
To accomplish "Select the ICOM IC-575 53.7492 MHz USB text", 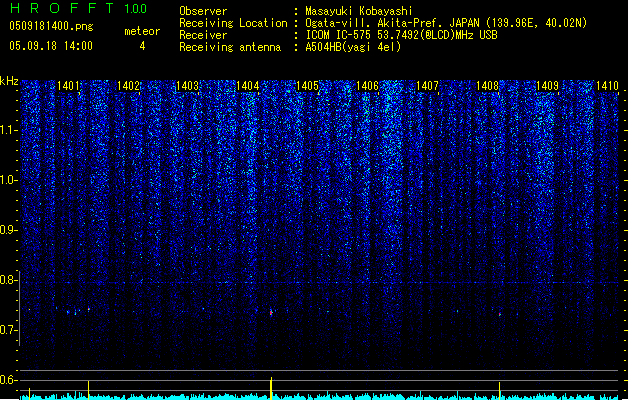I will point(402,35).
